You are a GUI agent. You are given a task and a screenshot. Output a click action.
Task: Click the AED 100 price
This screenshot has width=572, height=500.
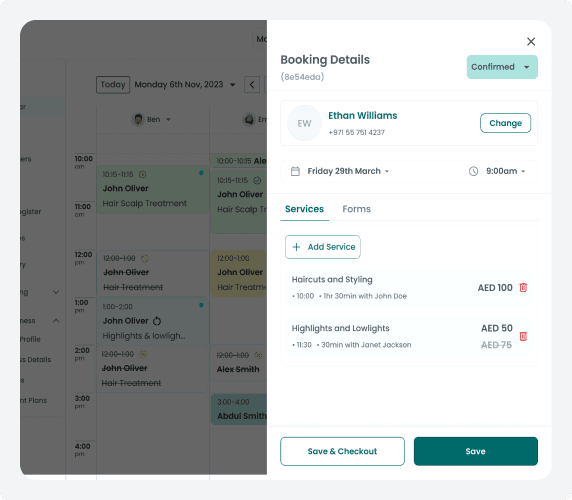495,288
